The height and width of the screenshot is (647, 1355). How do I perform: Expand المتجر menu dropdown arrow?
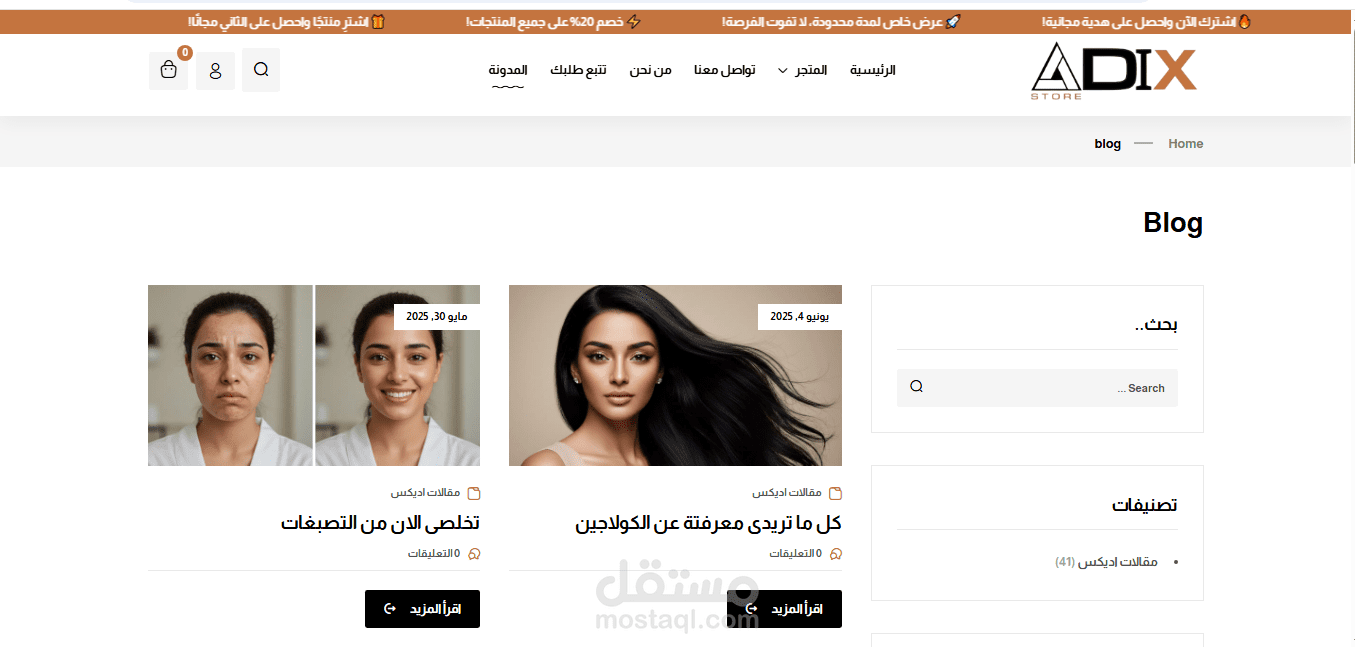coord(782,71)
